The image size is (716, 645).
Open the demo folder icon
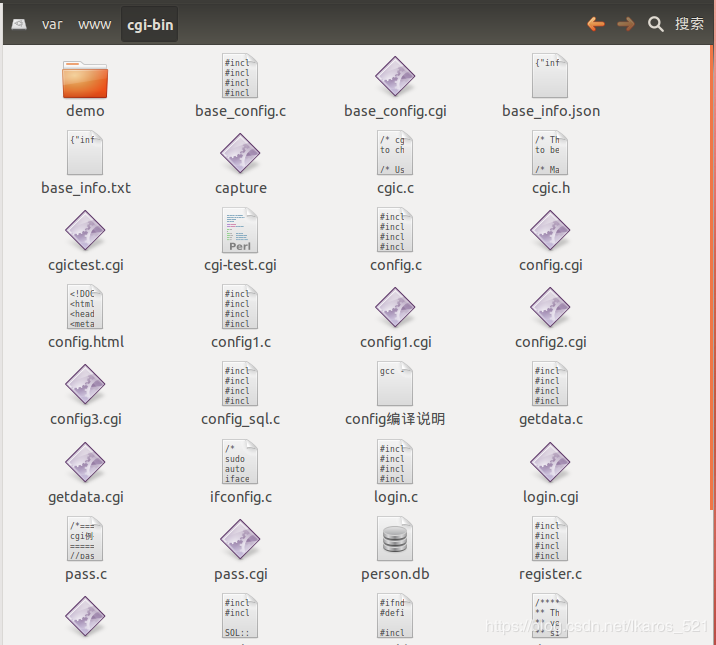tap(85, 79)
